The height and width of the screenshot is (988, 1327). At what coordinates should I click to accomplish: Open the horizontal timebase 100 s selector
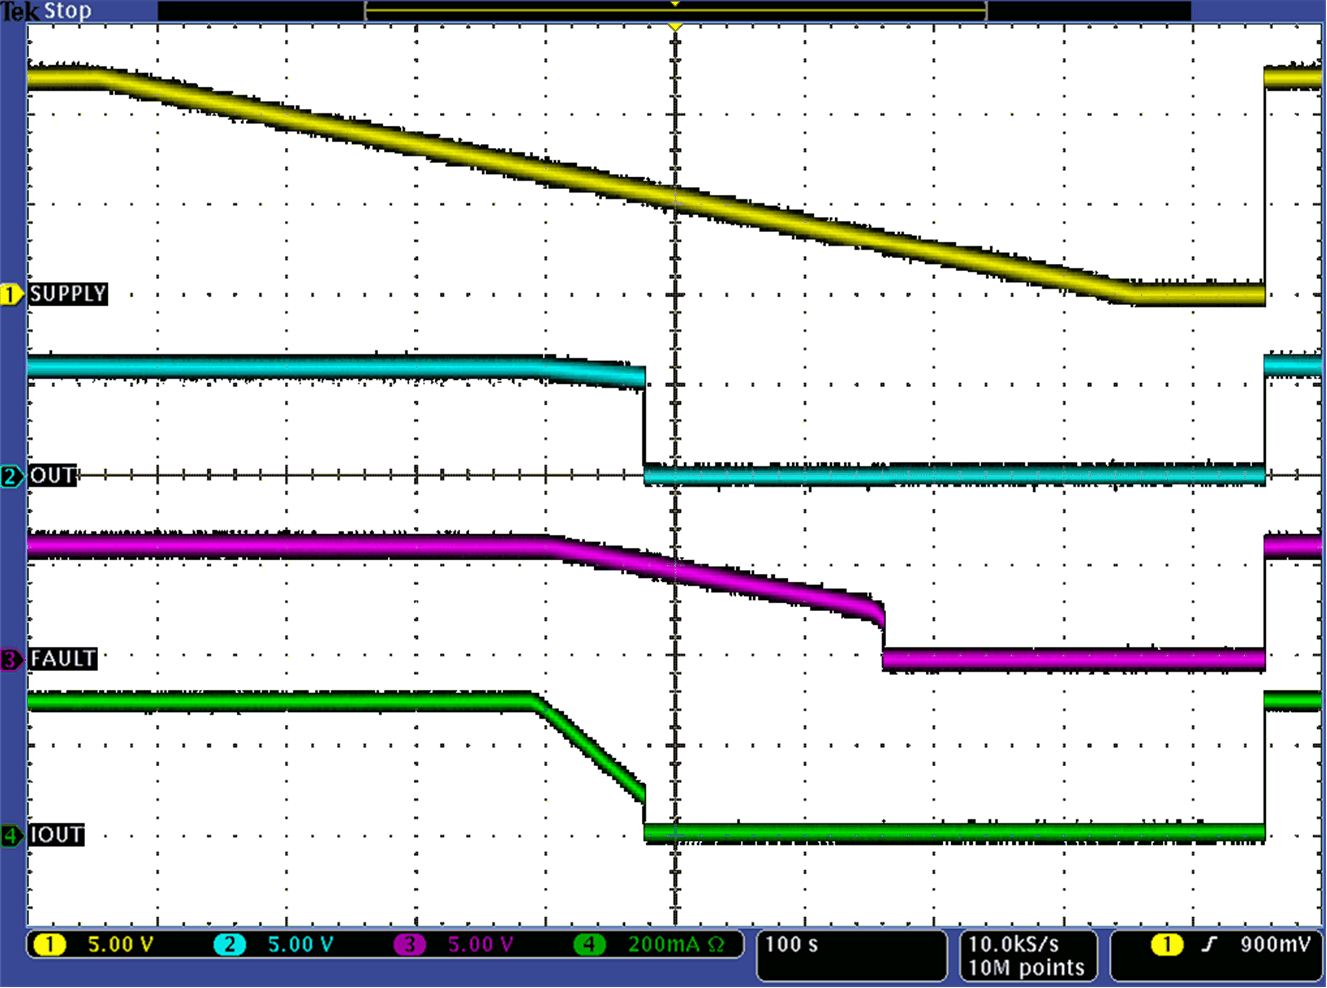(x=793, y=943)
